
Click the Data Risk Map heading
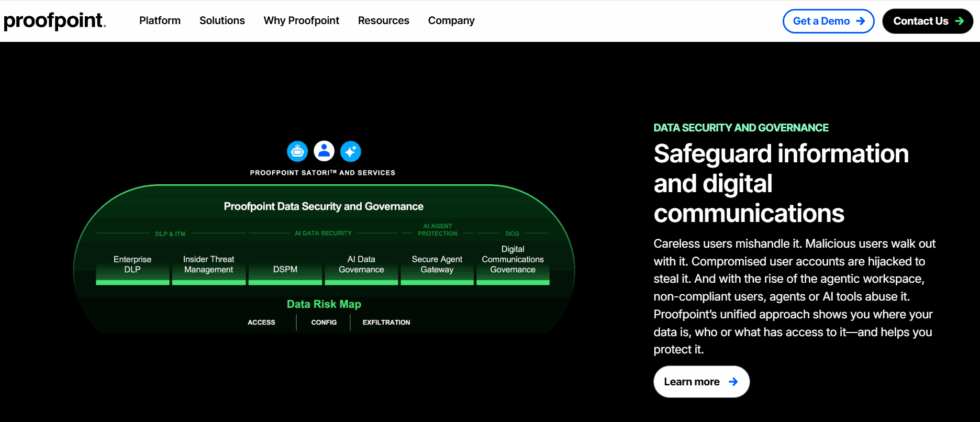tap(324, 304)
